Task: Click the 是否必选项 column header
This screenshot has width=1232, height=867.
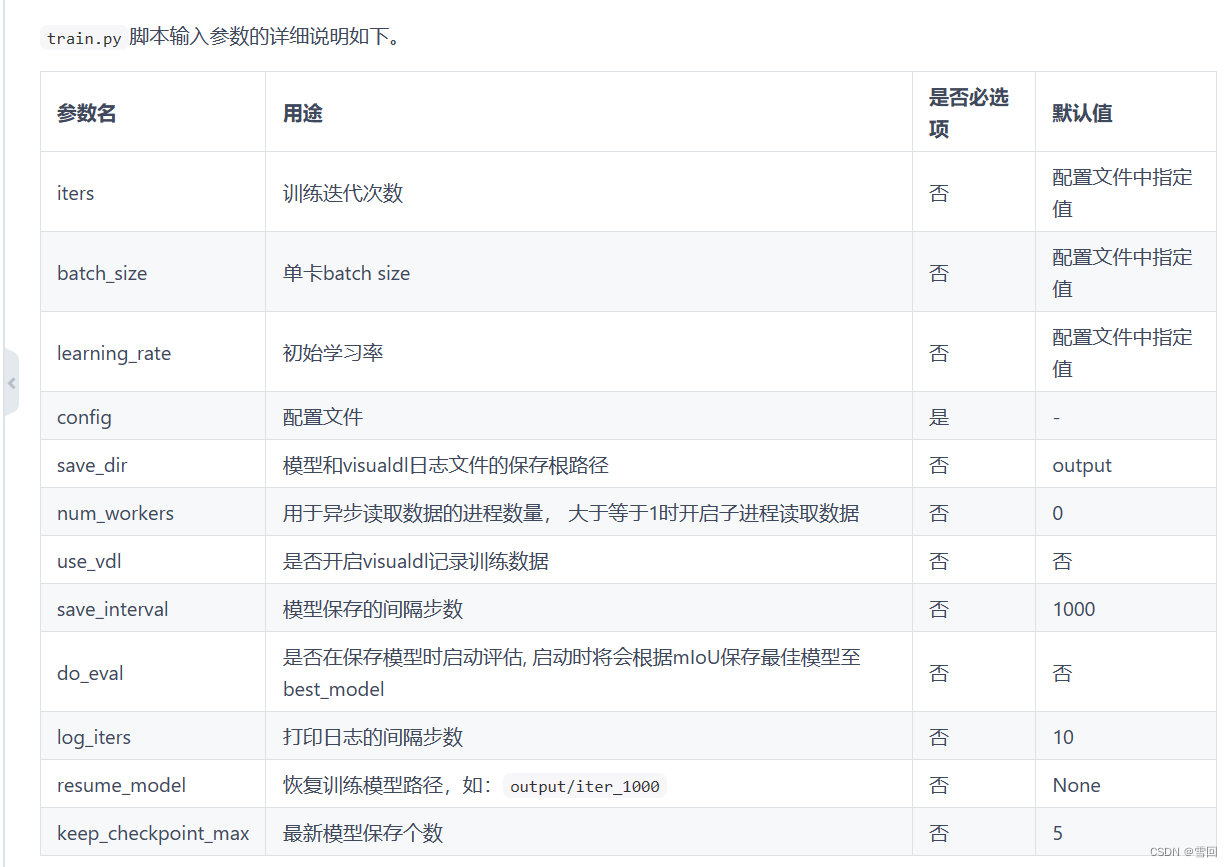Action: 969,111
